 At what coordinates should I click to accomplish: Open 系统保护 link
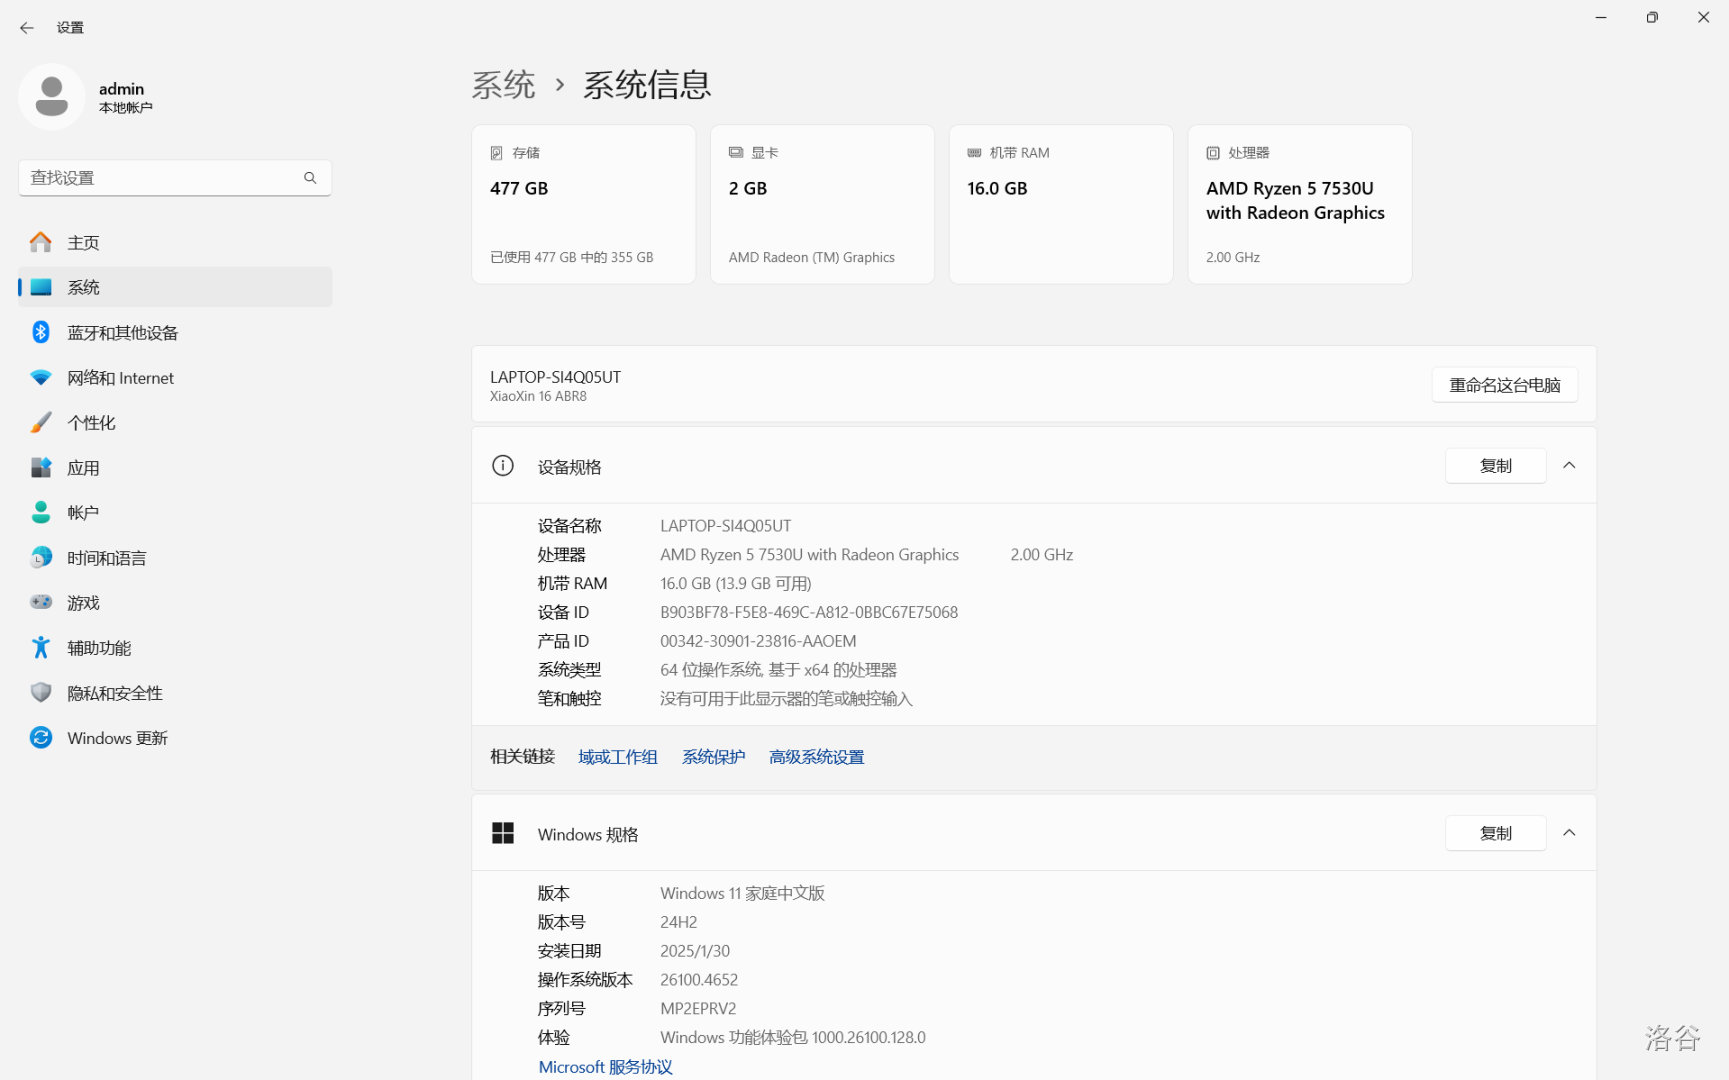[x=713, y=757]
